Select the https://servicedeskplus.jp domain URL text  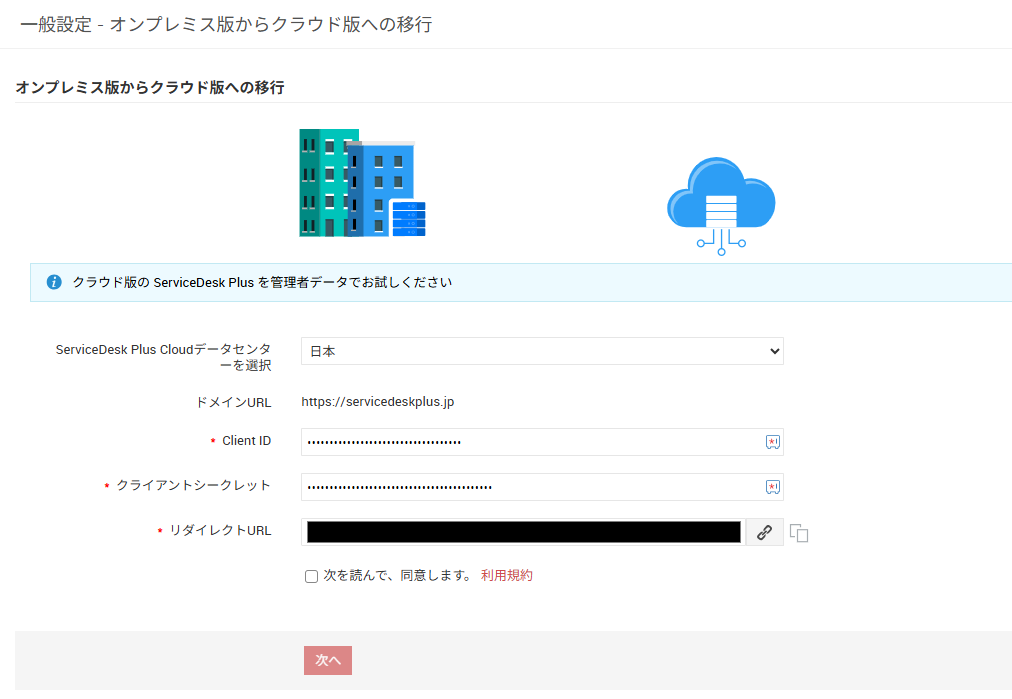point(378,401)
